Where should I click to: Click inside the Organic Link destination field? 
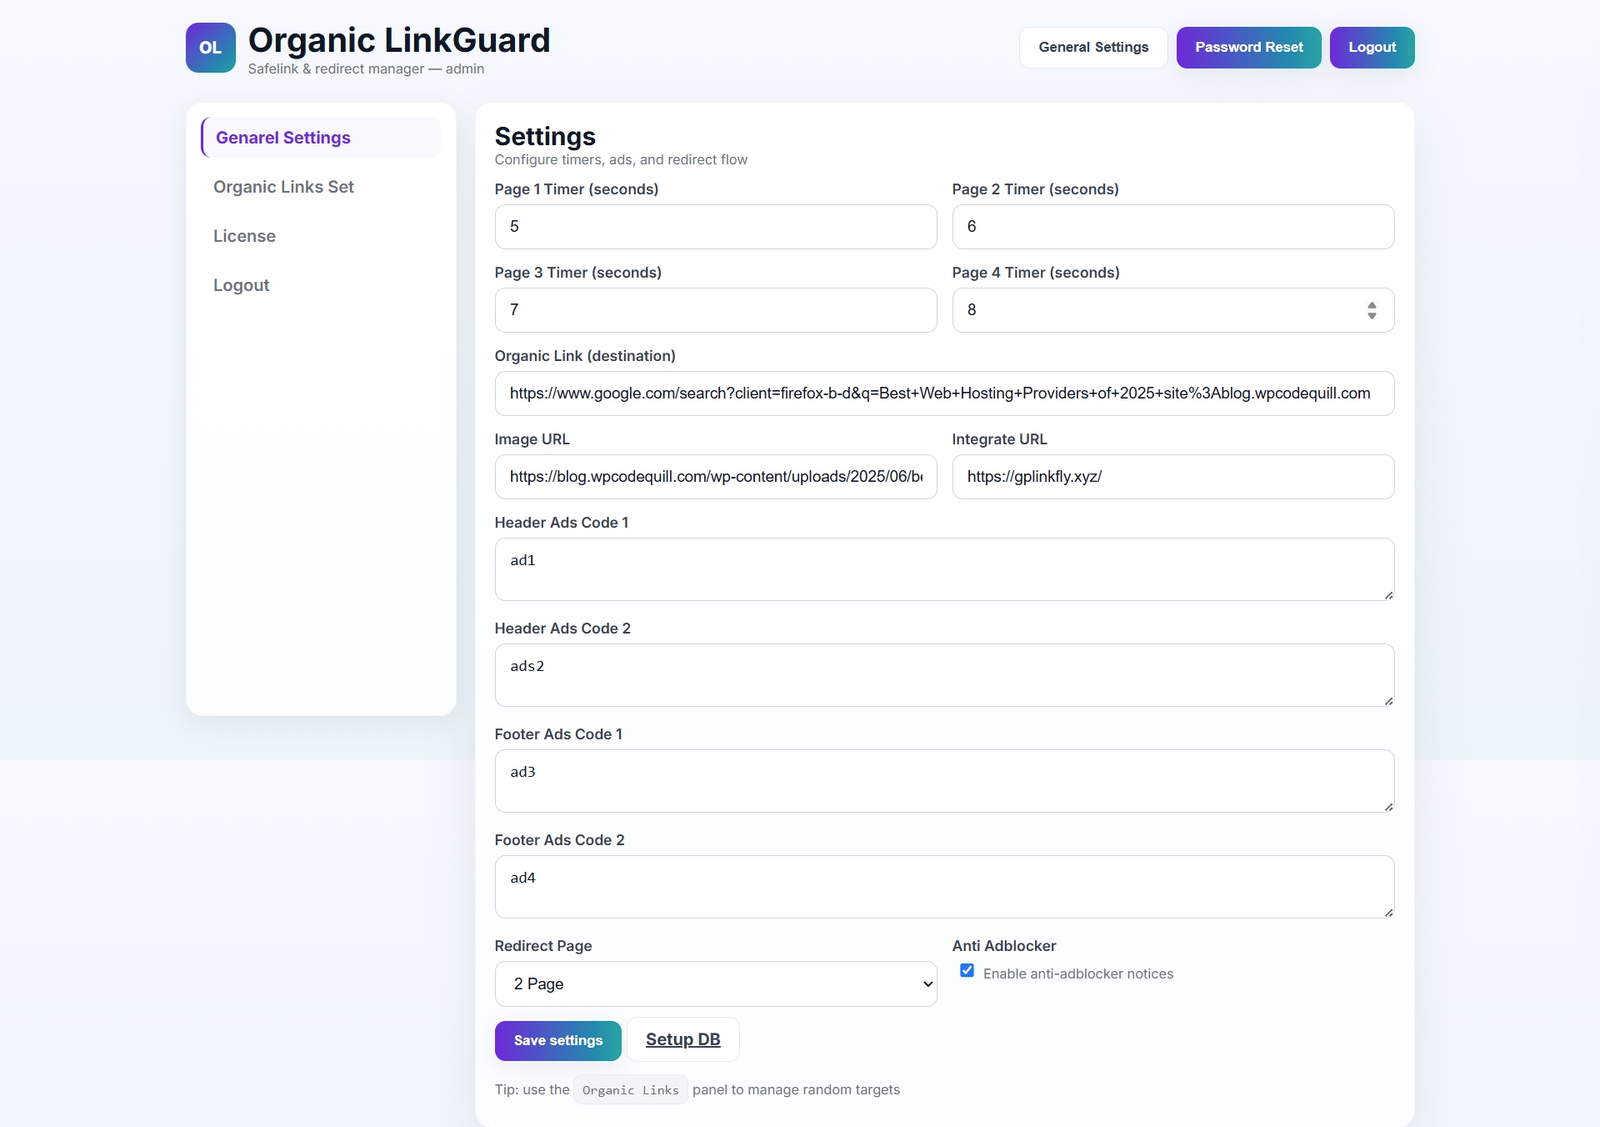(944, 394)
